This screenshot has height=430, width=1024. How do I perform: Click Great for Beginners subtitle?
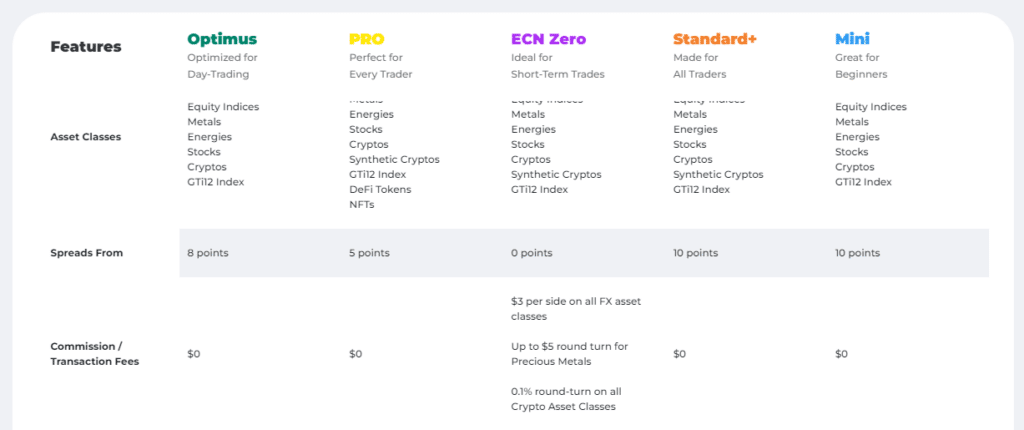(x=861, y=66)
